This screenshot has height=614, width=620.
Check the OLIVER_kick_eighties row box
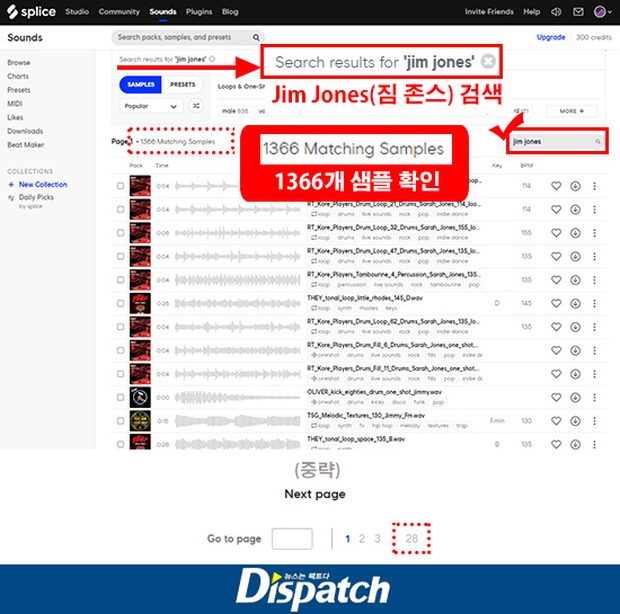[x=121, y=397]
